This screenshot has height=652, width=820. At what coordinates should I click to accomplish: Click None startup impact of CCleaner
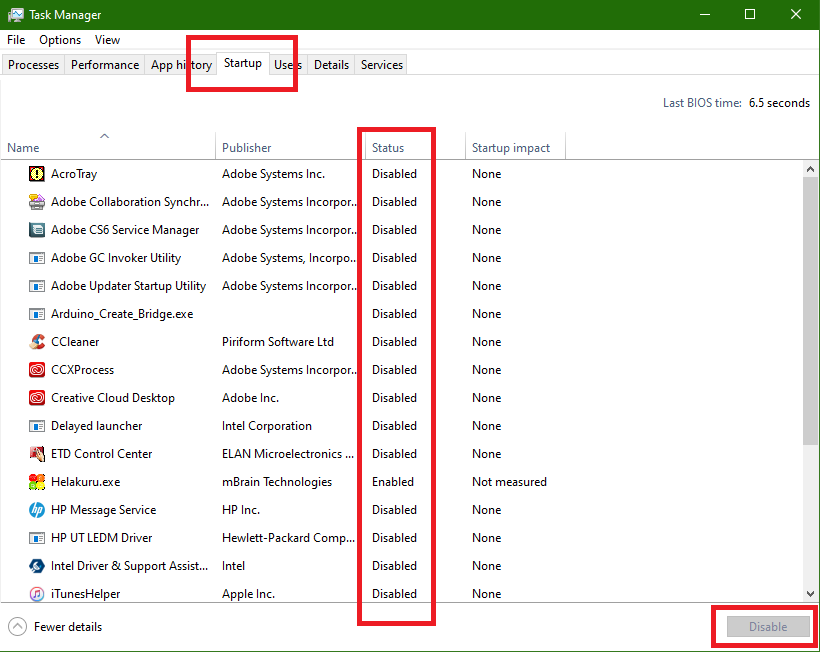point(486,342)
